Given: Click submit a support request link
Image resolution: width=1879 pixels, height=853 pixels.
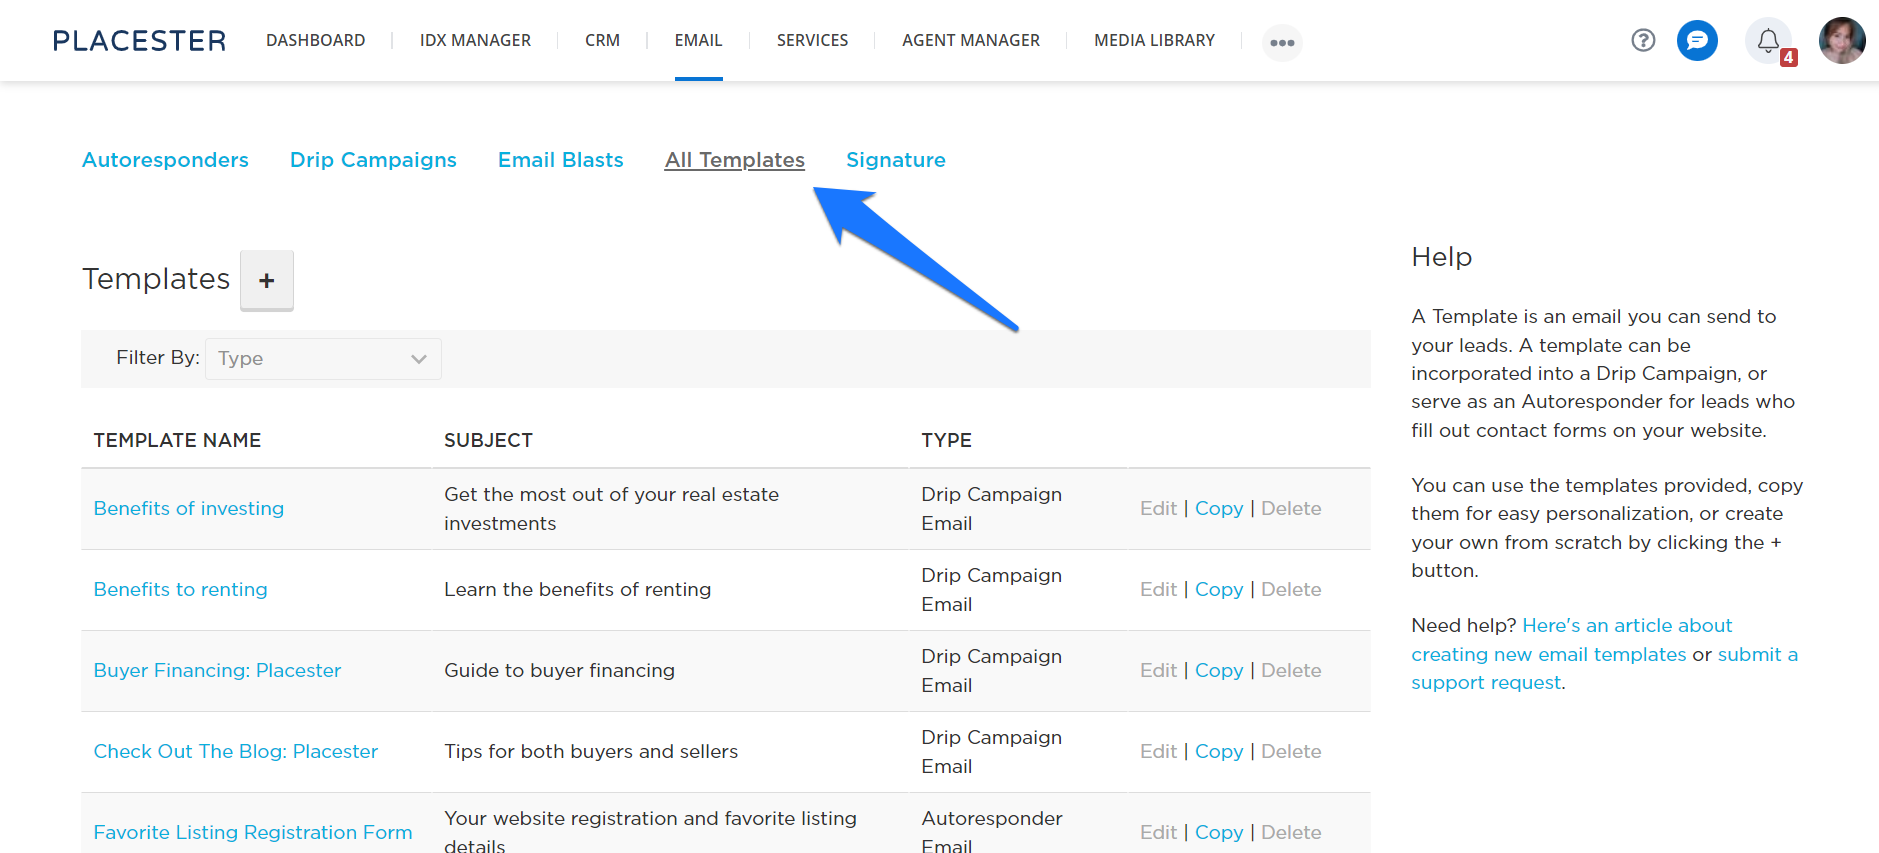Looking at the screenshot, I should pos(1605,669).
